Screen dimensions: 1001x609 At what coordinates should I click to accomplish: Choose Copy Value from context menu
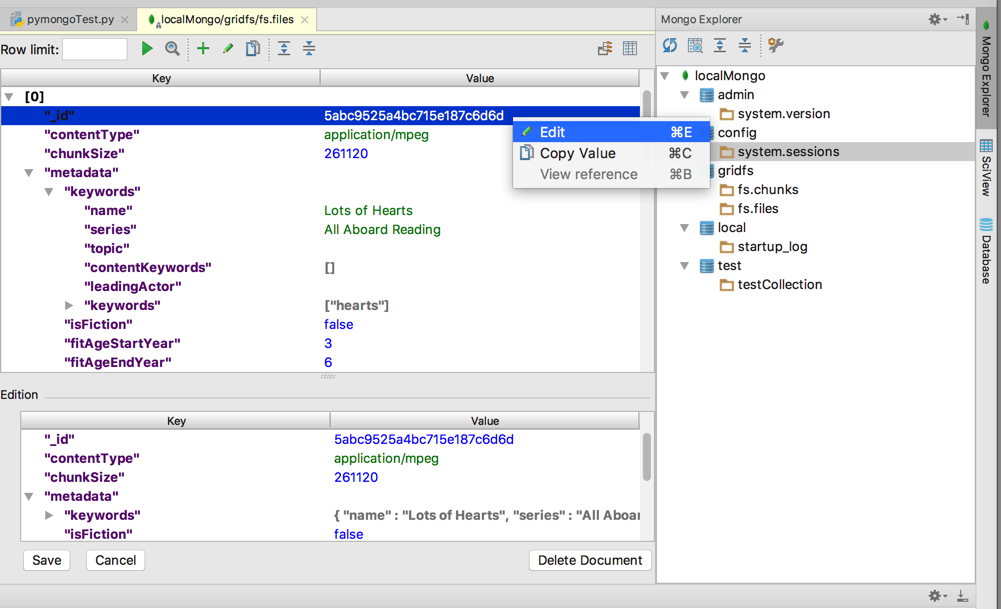[x=577, y=153]
